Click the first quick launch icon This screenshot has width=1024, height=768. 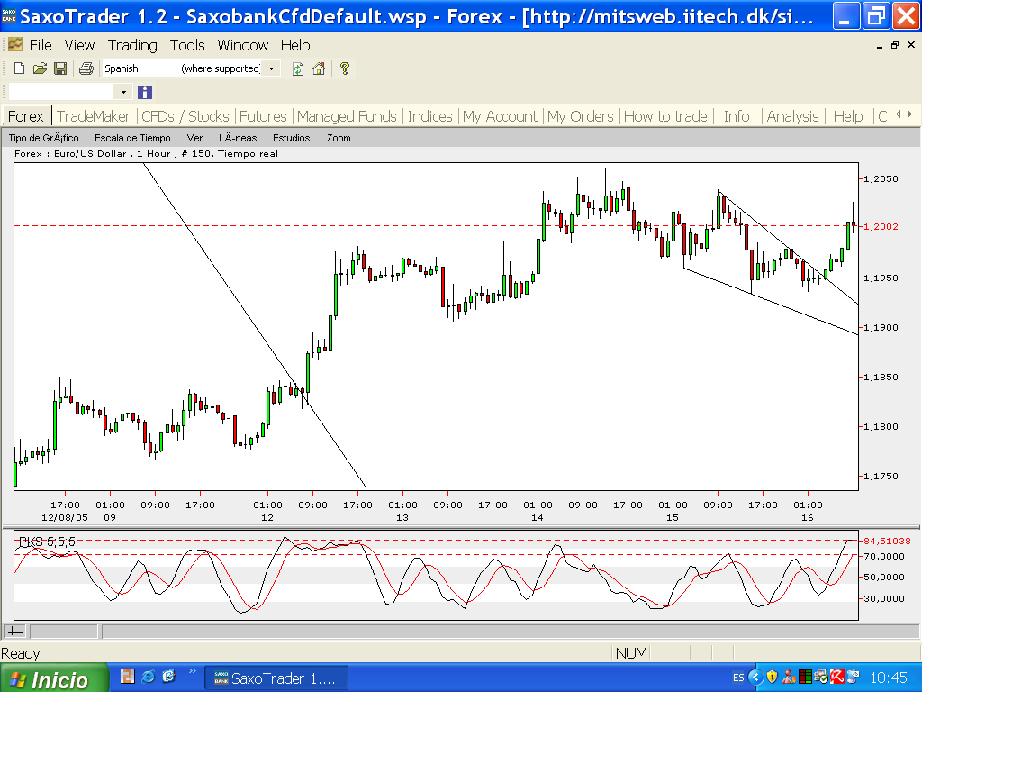[x=127, y=677]
